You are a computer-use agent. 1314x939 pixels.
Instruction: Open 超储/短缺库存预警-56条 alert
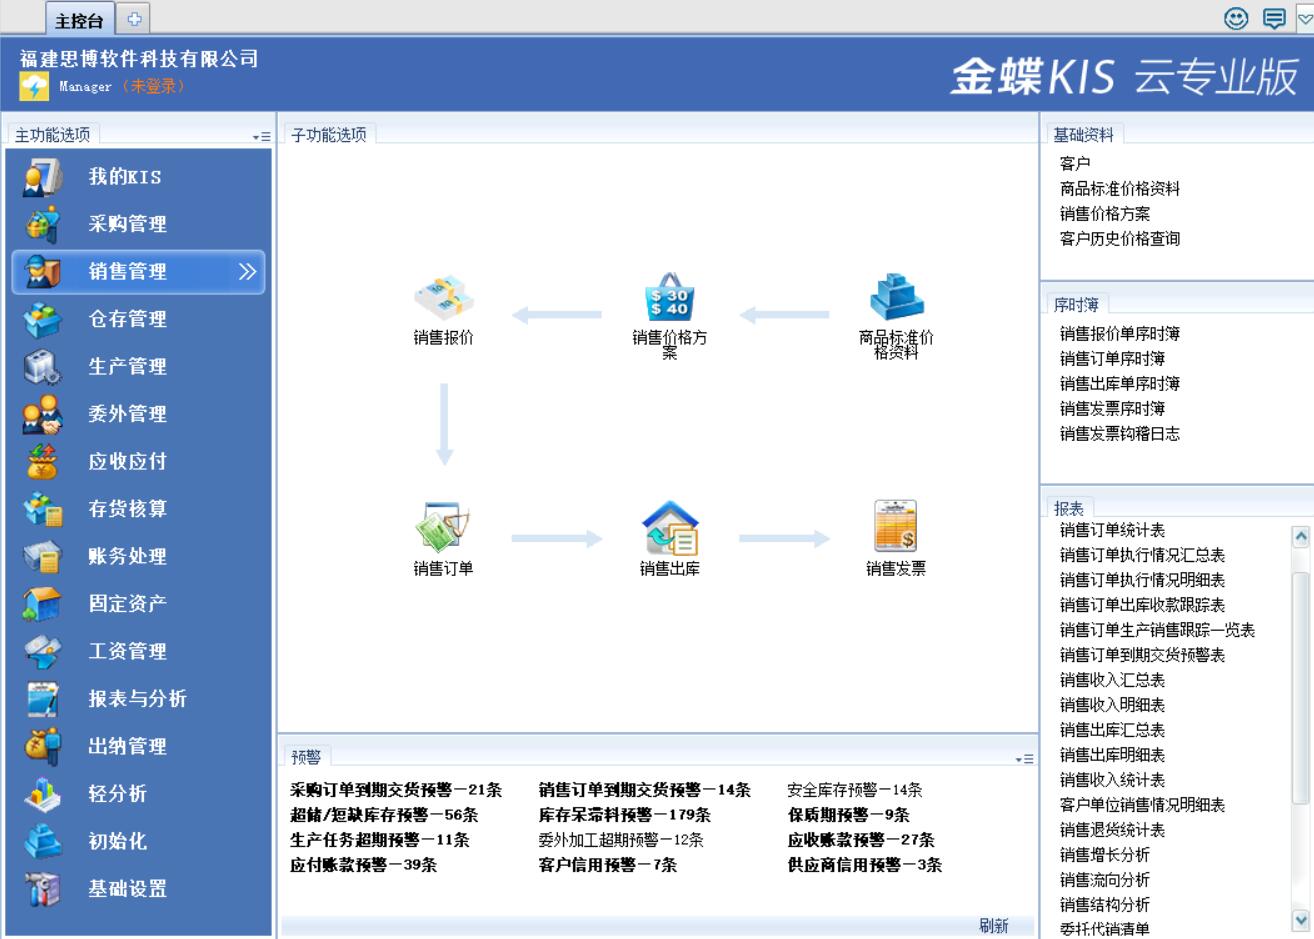[384, 815]
